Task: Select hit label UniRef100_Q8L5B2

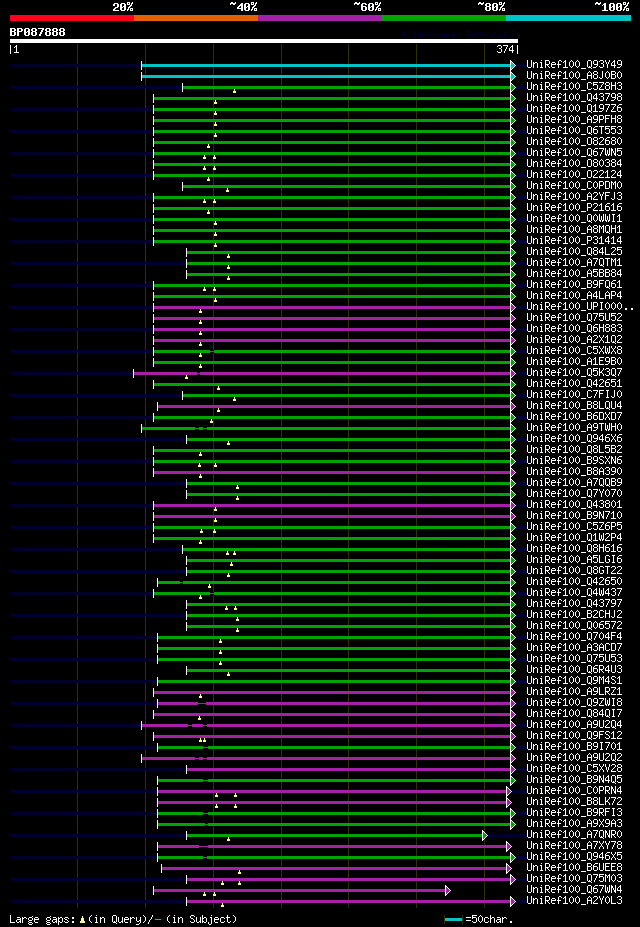Action: pyautogui.click(x=574, y=449)
